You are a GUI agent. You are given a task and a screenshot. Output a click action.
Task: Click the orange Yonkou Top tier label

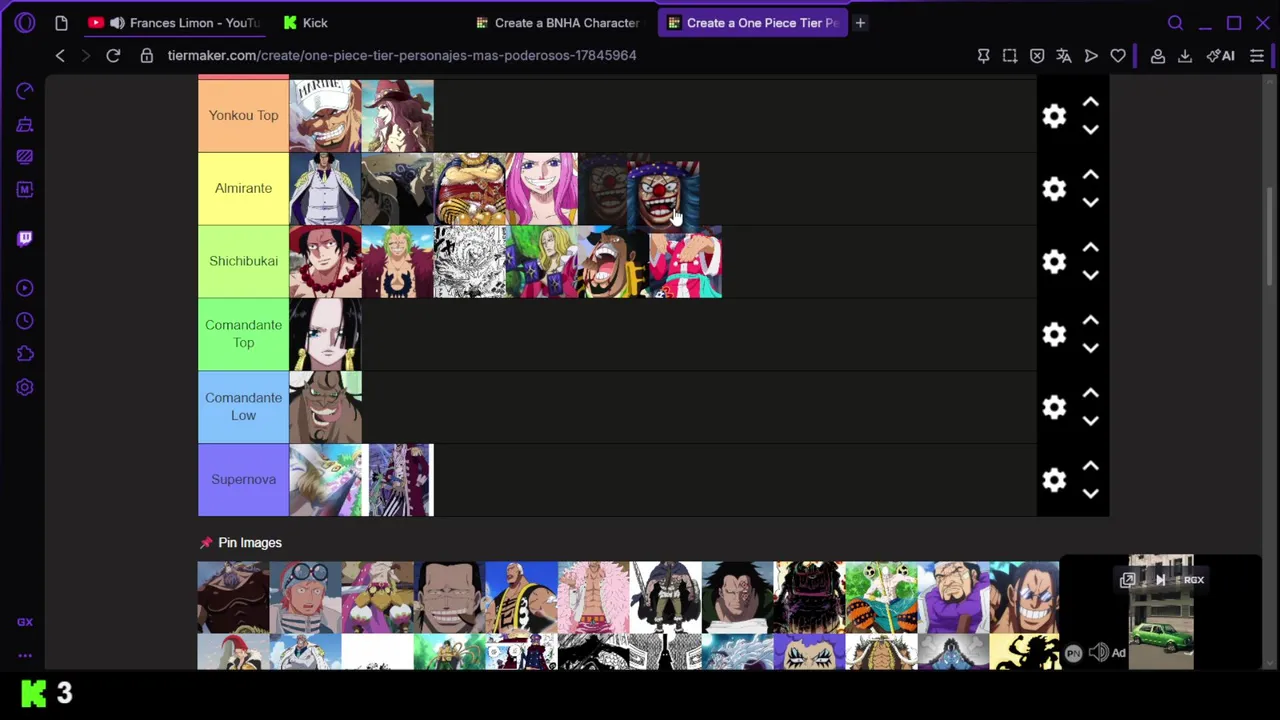tap(243, 115)
